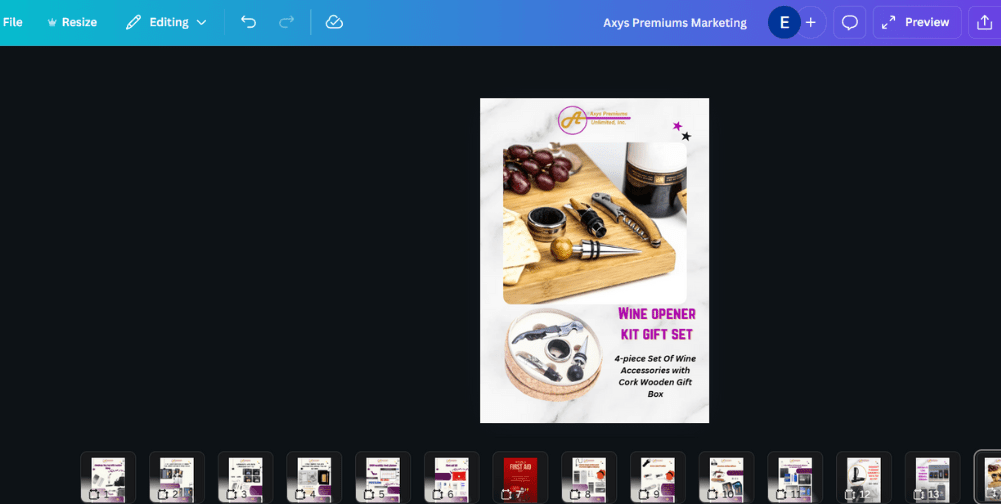Select the black star graphic
The image size is (1001, 504).
[x=686, y=136]
